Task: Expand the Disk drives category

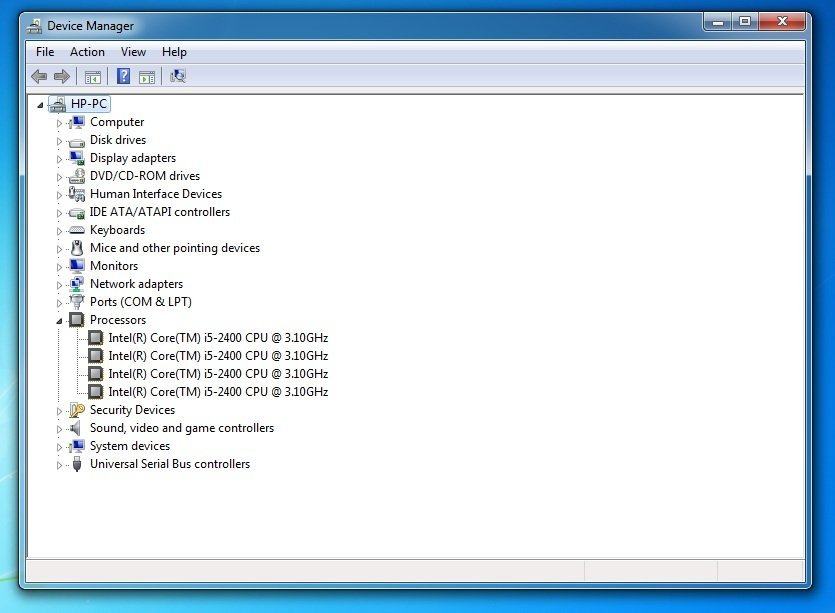Action: [x=59, y=141]
